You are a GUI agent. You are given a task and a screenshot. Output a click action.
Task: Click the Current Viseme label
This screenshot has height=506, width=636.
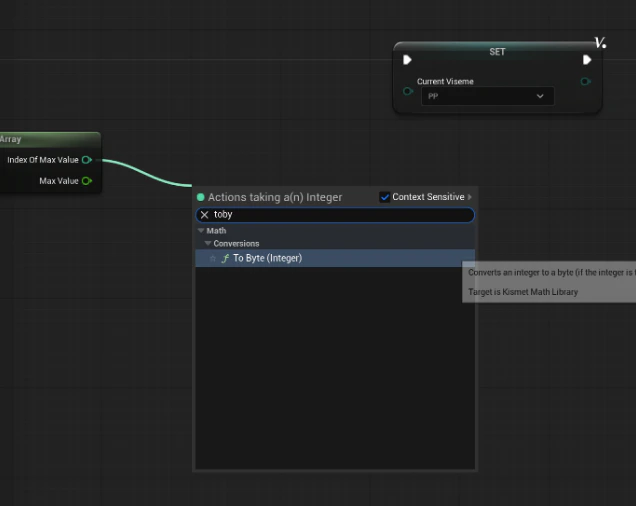coord(445,82)
